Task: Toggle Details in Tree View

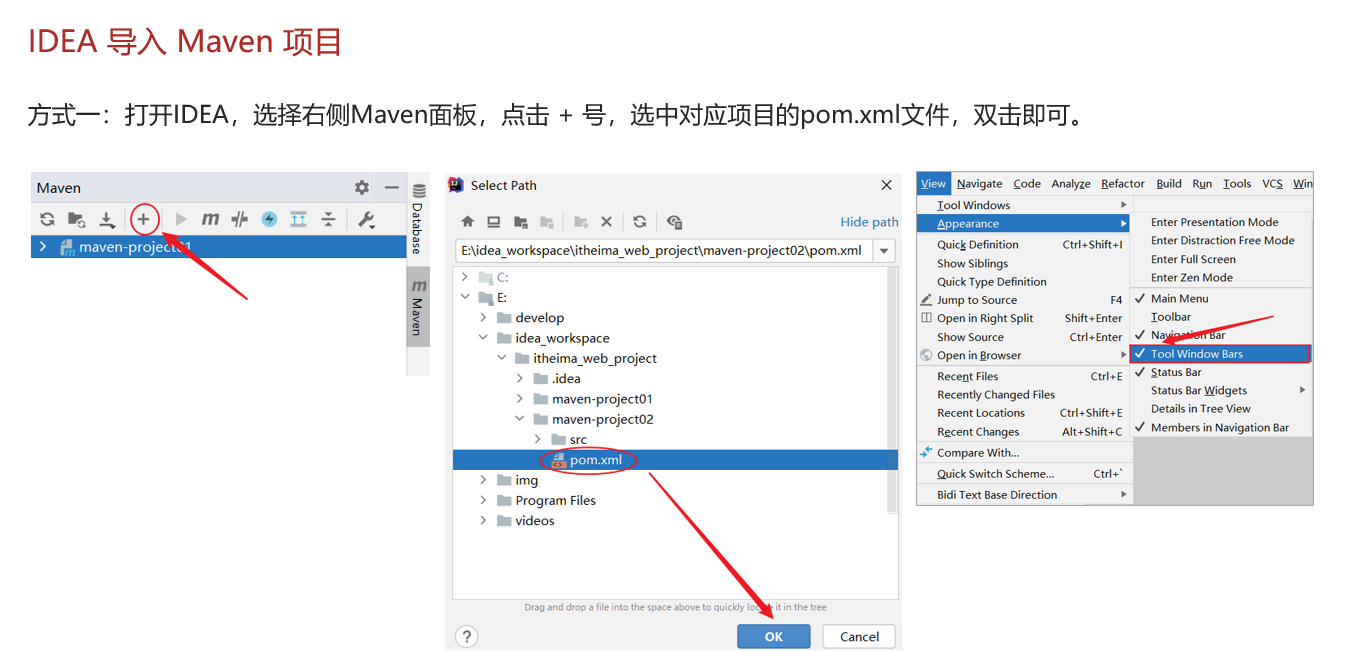Action: (x=1221, y=408)
